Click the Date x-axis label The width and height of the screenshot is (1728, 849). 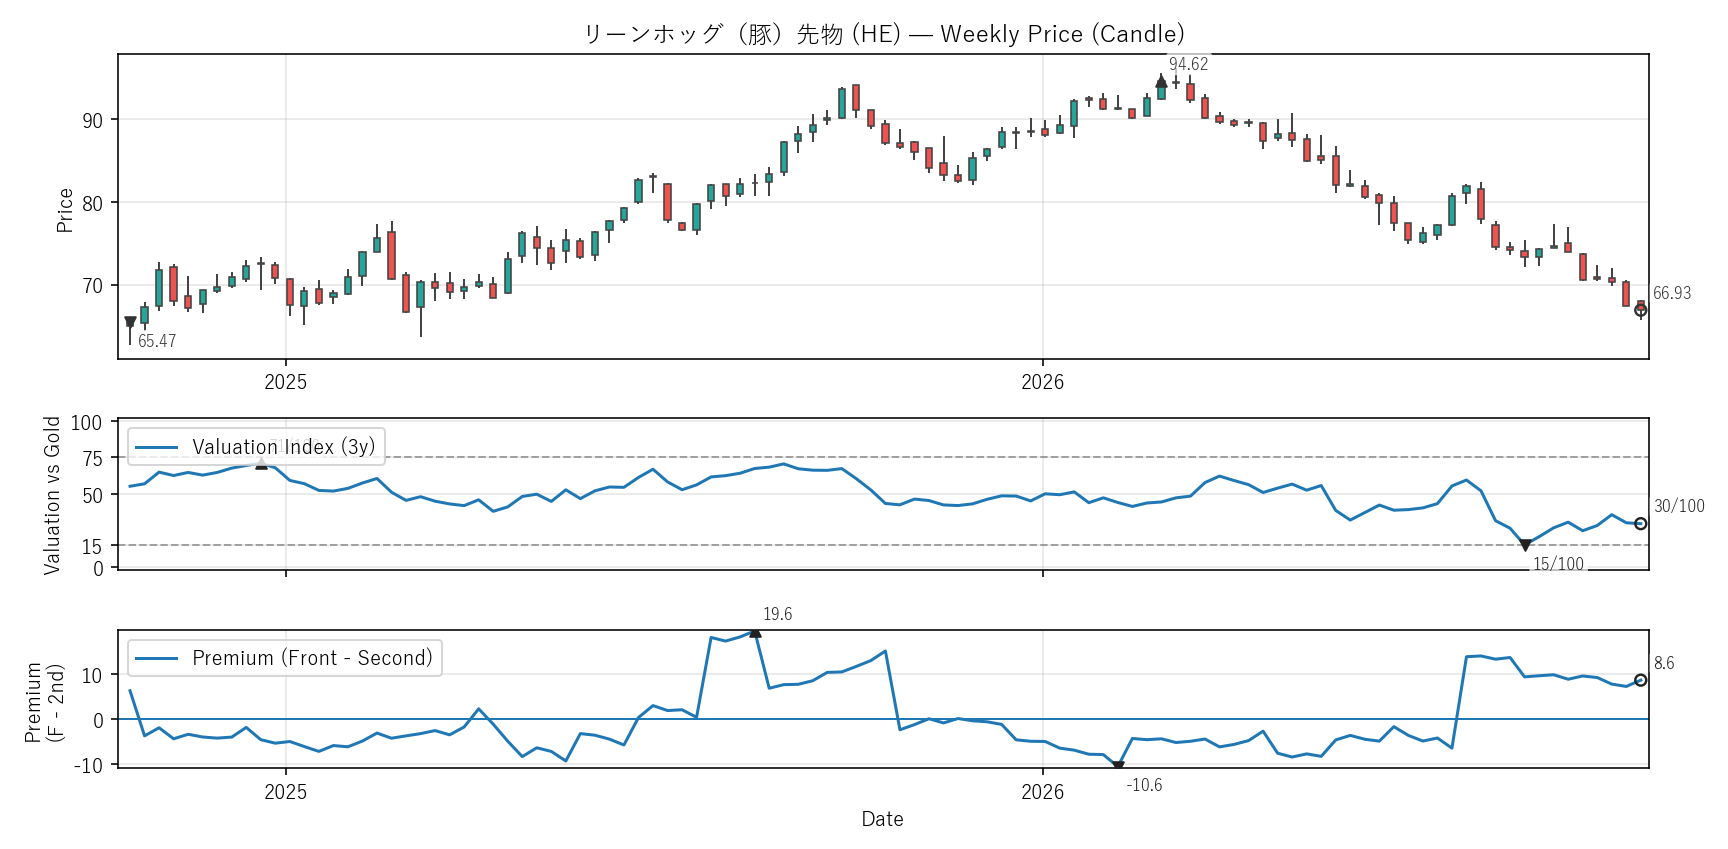(883, 819)
